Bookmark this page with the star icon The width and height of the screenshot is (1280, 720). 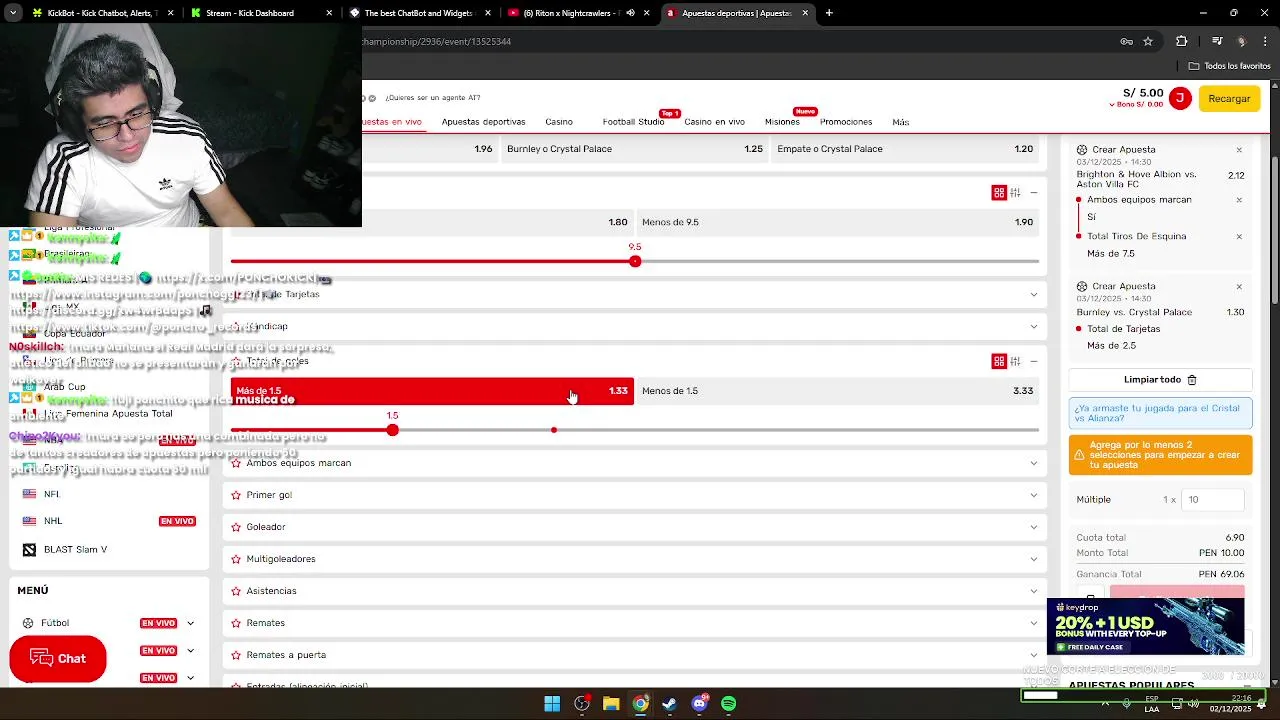click(1148, 41)
